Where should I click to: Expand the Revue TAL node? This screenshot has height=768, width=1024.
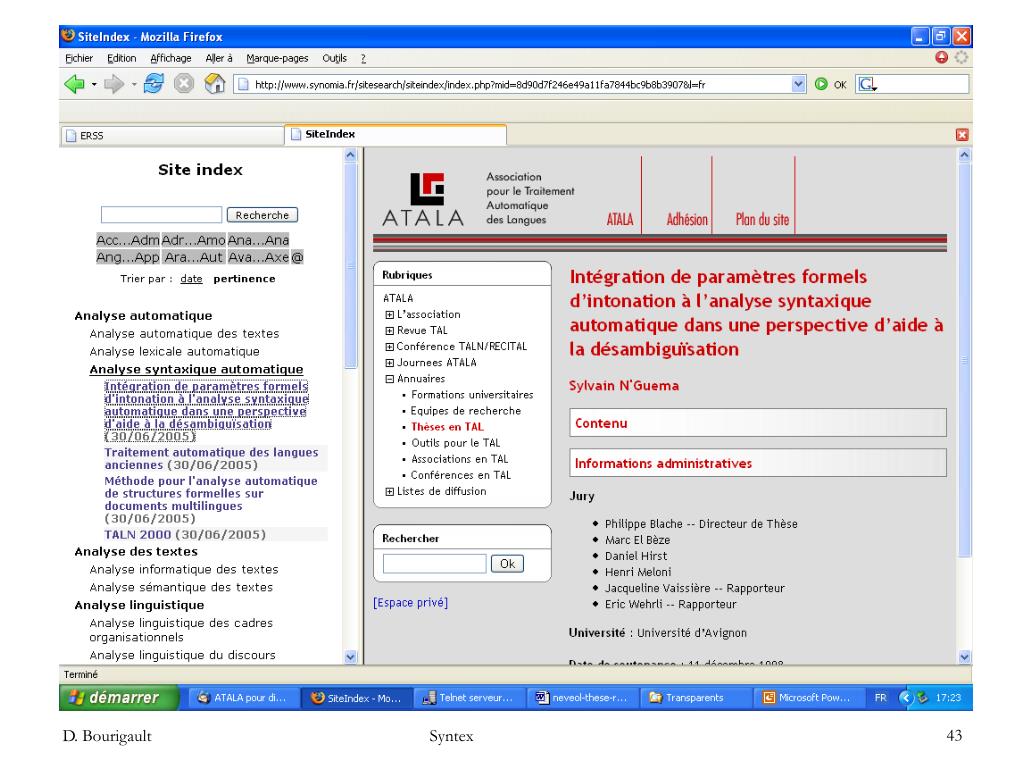click(390, 331)
